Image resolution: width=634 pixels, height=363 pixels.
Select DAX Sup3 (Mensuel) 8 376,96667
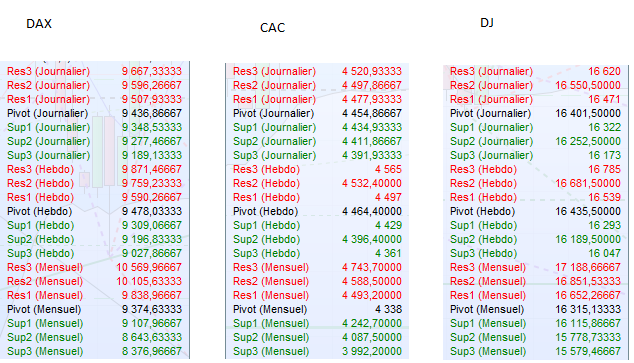coord(152,351)
